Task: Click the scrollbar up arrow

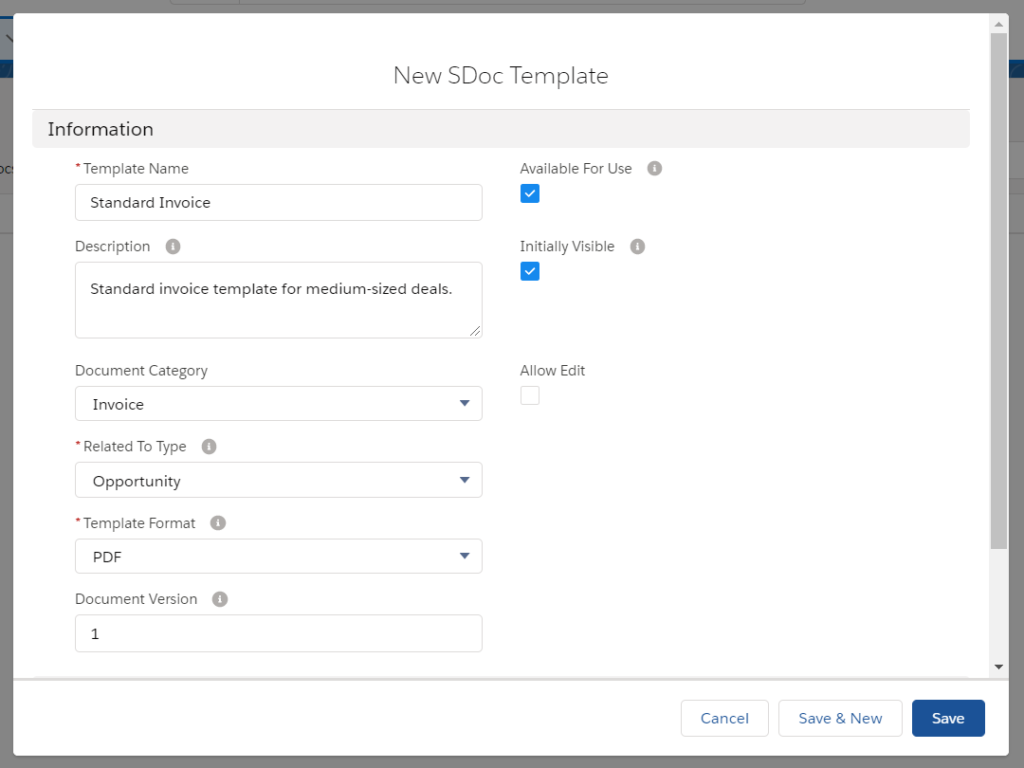Action: pos(998,22)
